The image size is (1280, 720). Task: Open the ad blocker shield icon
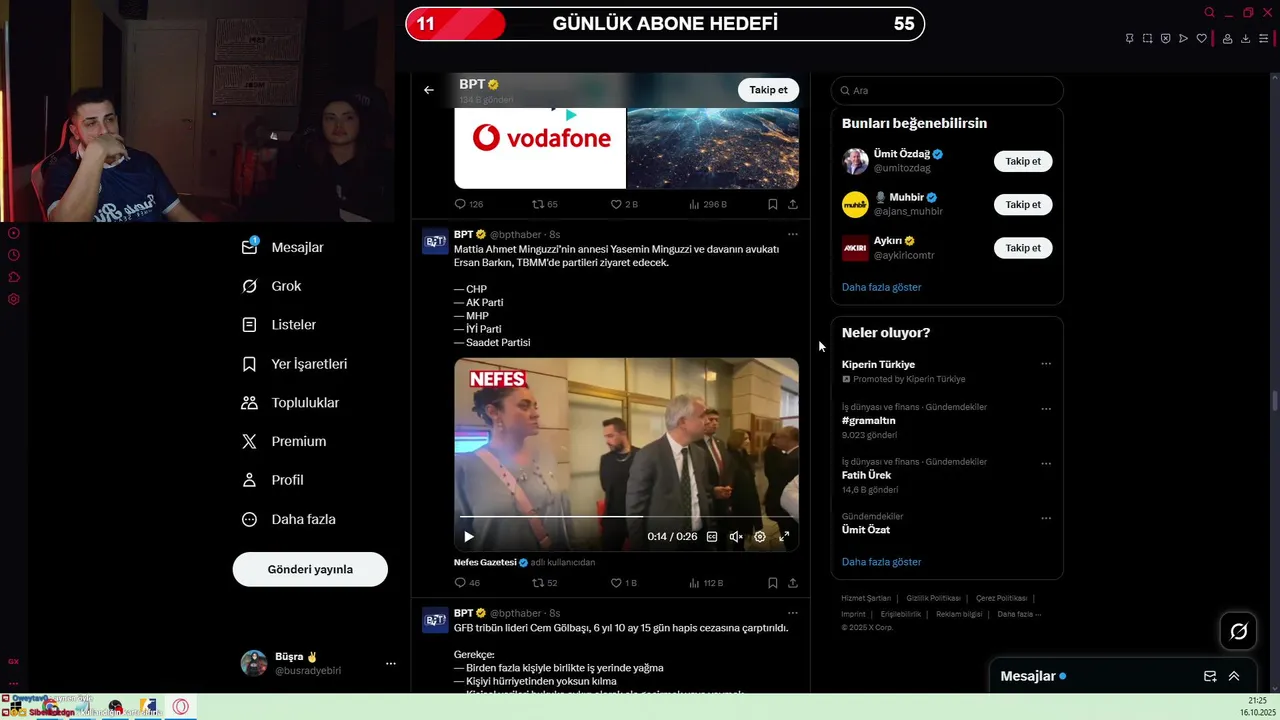[x=1165, y=39]
